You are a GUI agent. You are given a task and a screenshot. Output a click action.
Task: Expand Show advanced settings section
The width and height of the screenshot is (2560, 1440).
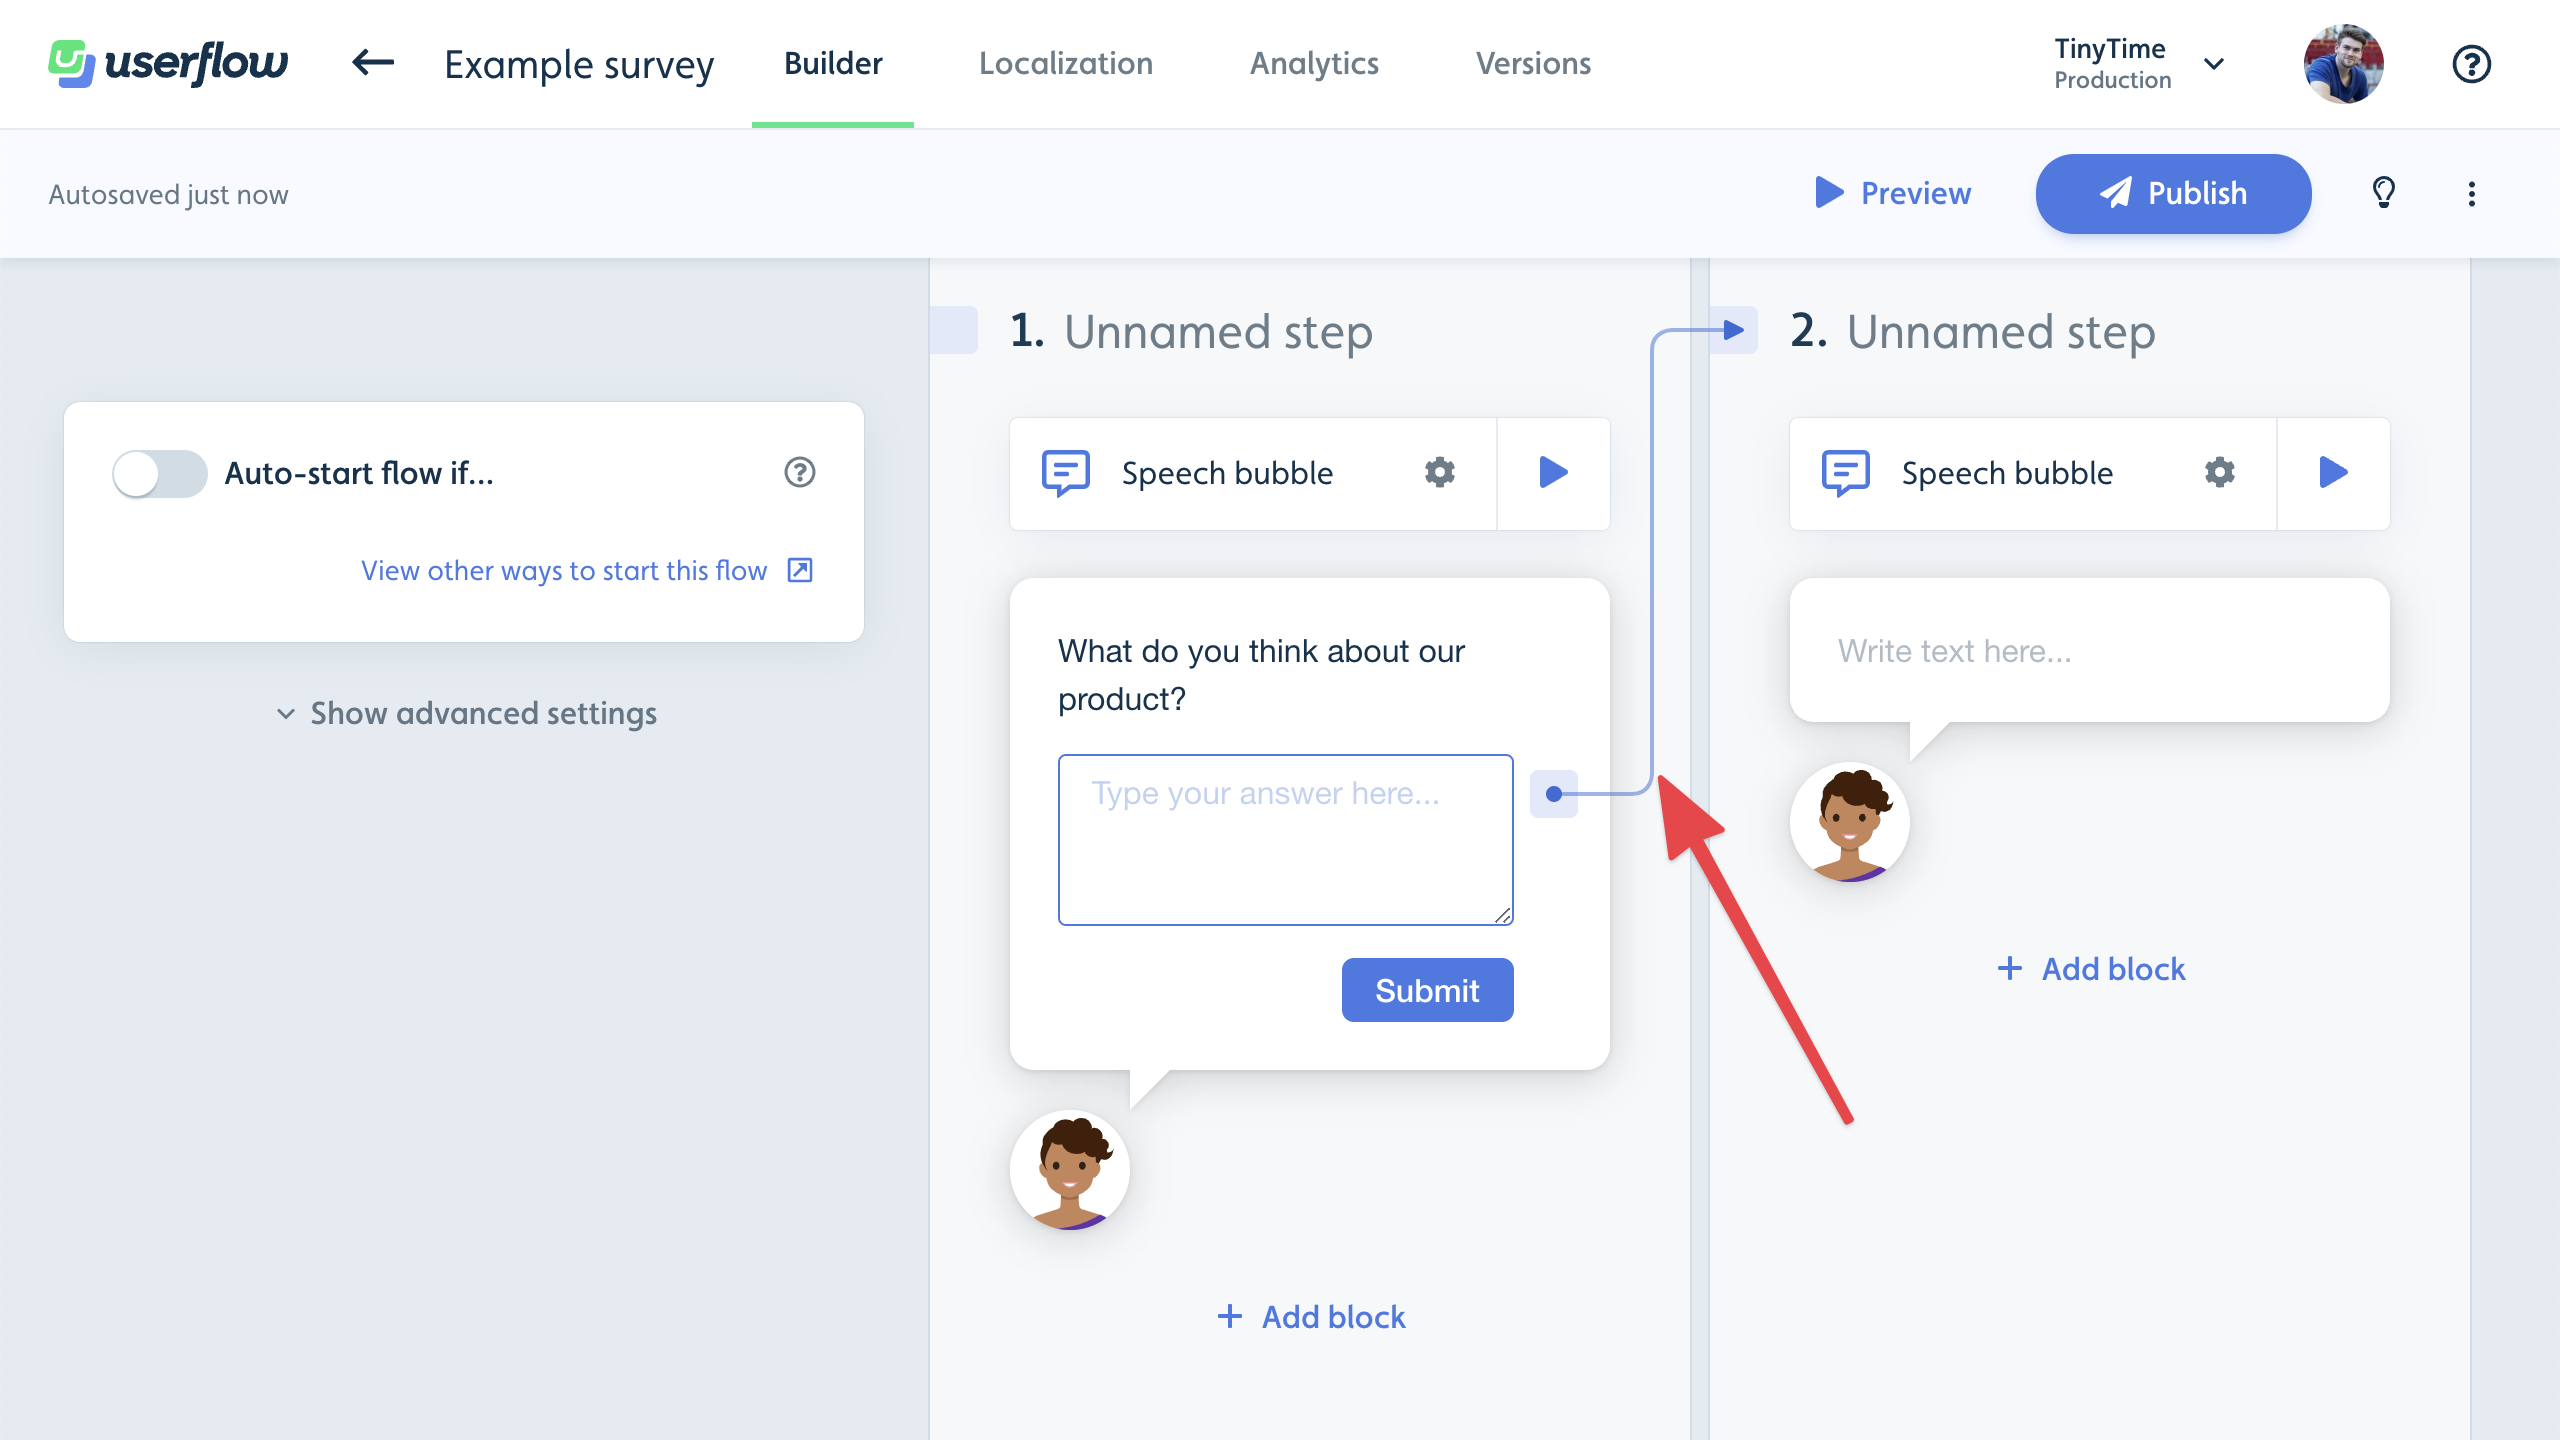pyautogui.click(x=464, y=712)
